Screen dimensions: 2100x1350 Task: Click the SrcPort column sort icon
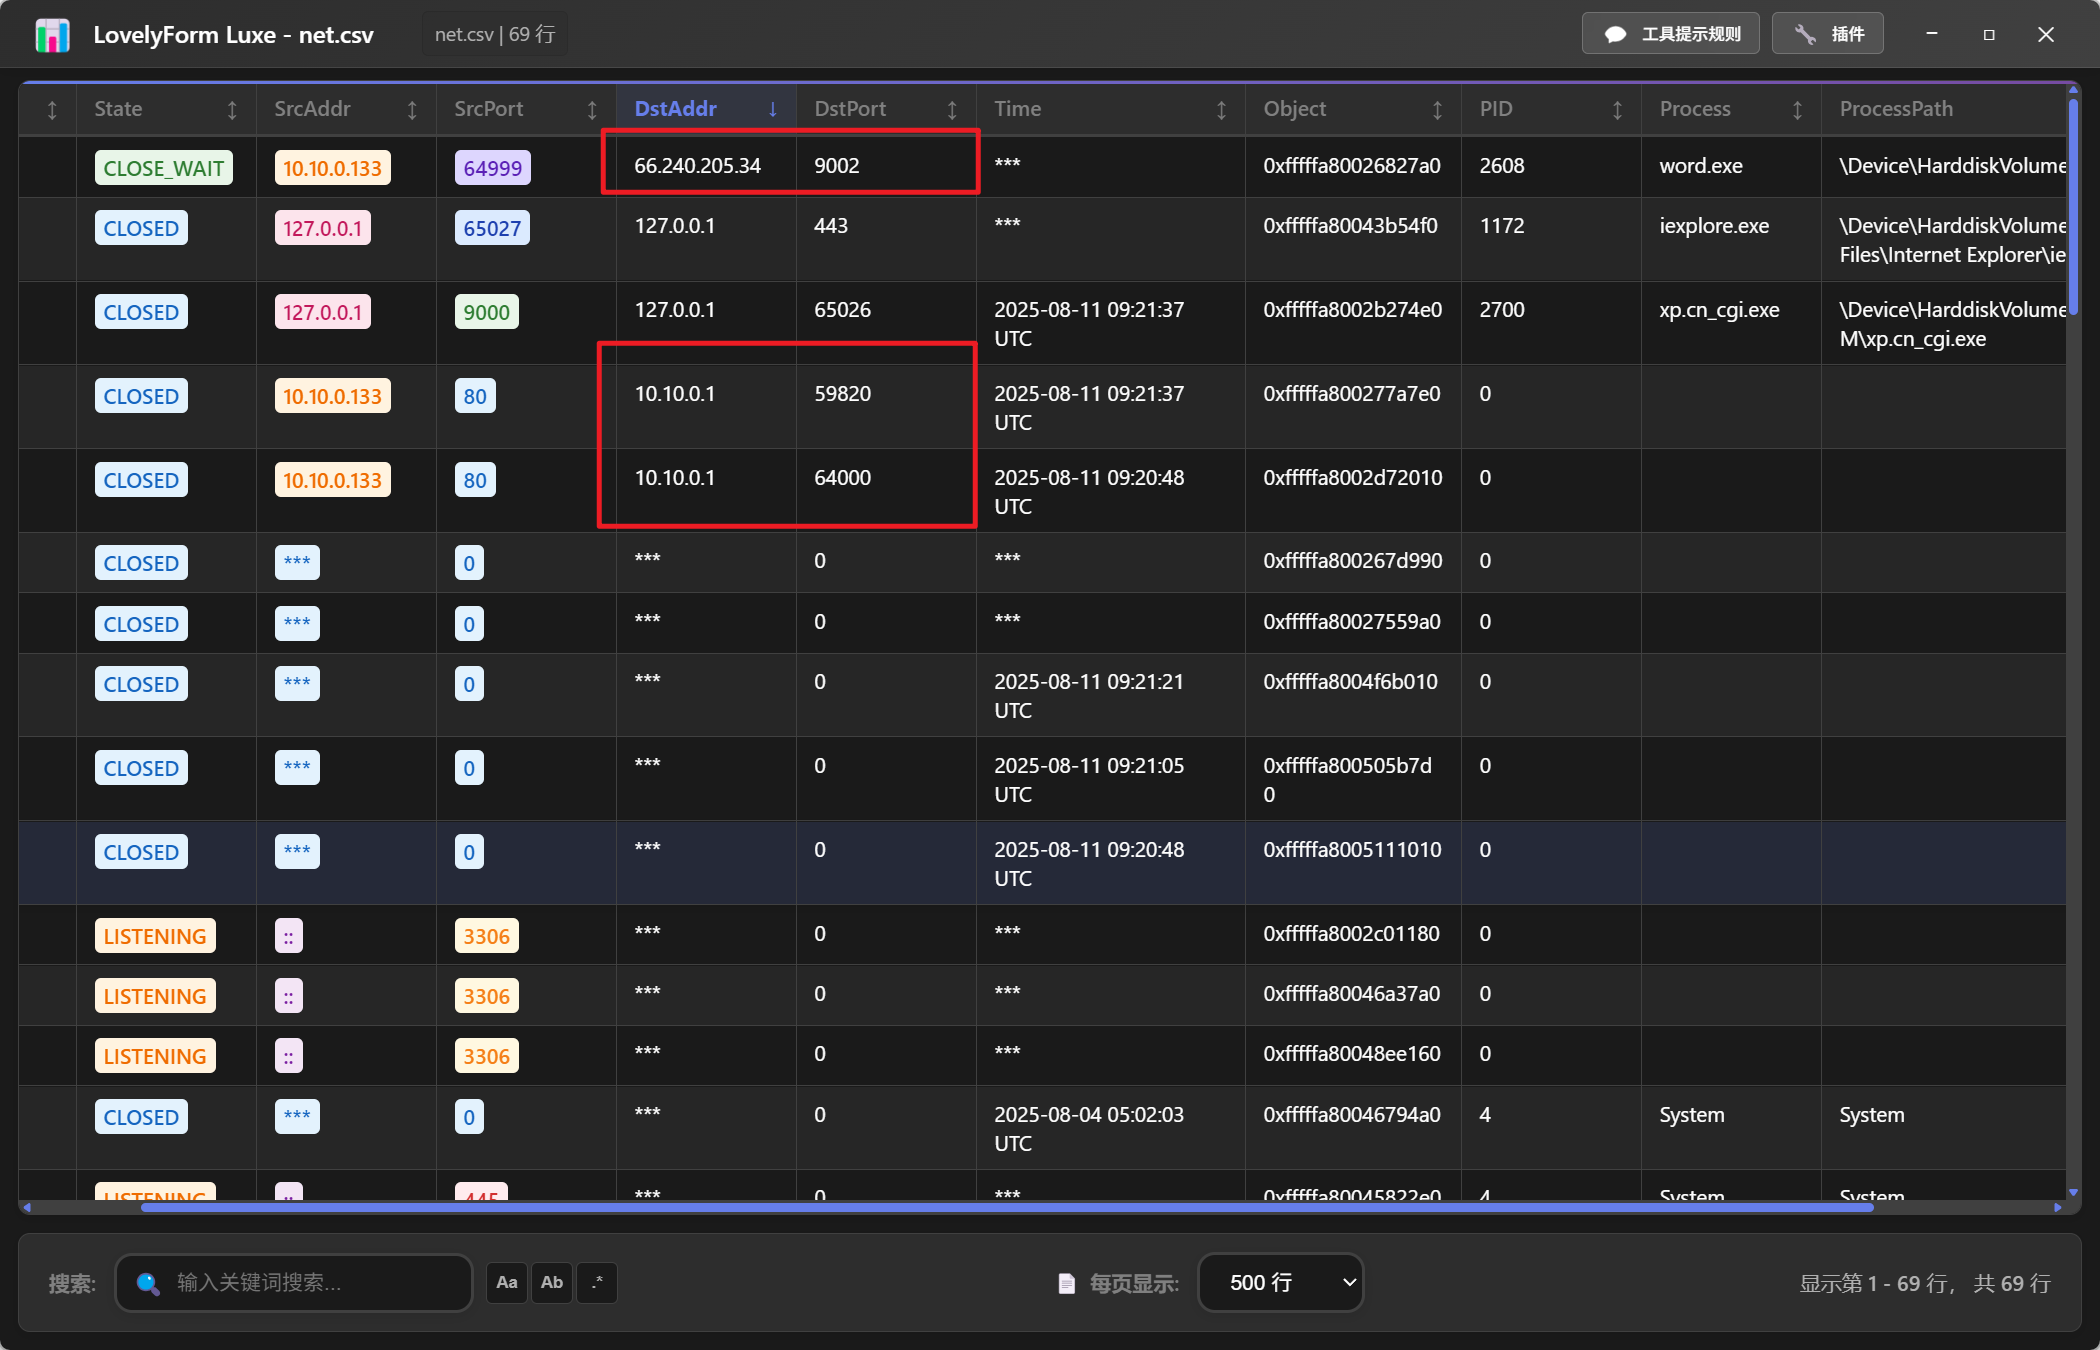pos(592,110)
